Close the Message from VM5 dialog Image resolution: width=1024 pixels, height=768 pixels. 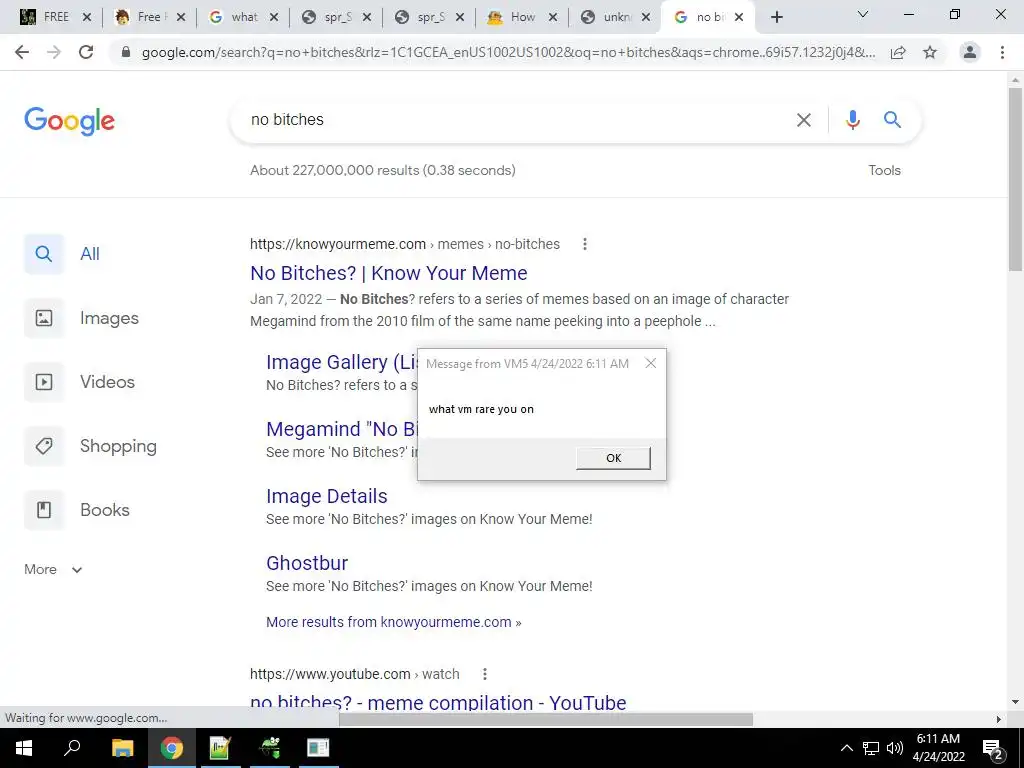650,363
